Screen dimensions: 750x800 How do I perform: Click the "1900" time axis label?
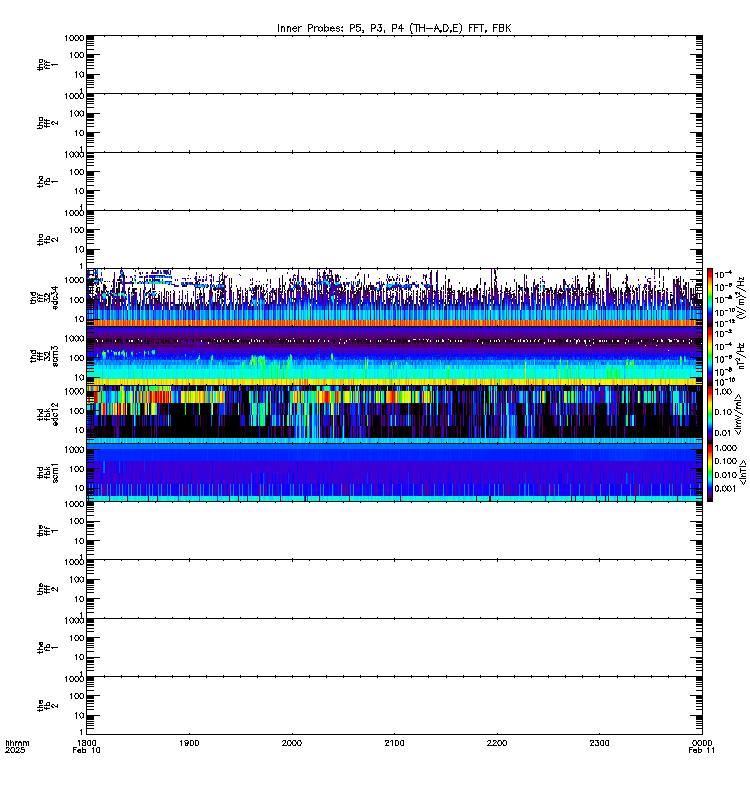[189, 743]
